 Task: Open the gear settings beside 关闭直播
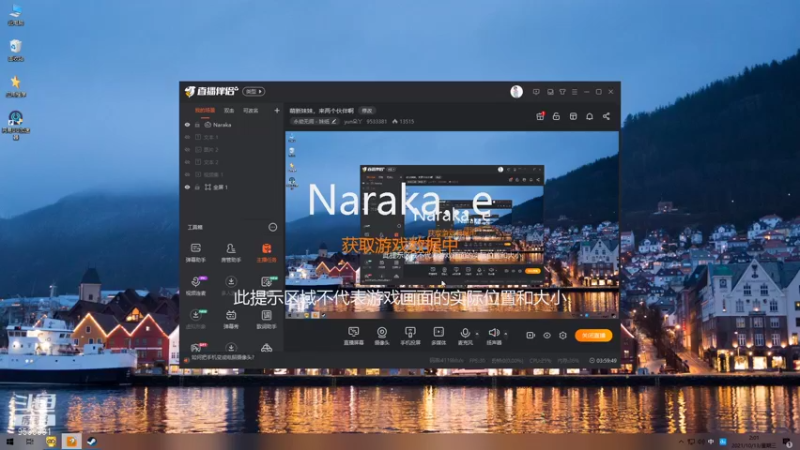[x=563, y=335]
